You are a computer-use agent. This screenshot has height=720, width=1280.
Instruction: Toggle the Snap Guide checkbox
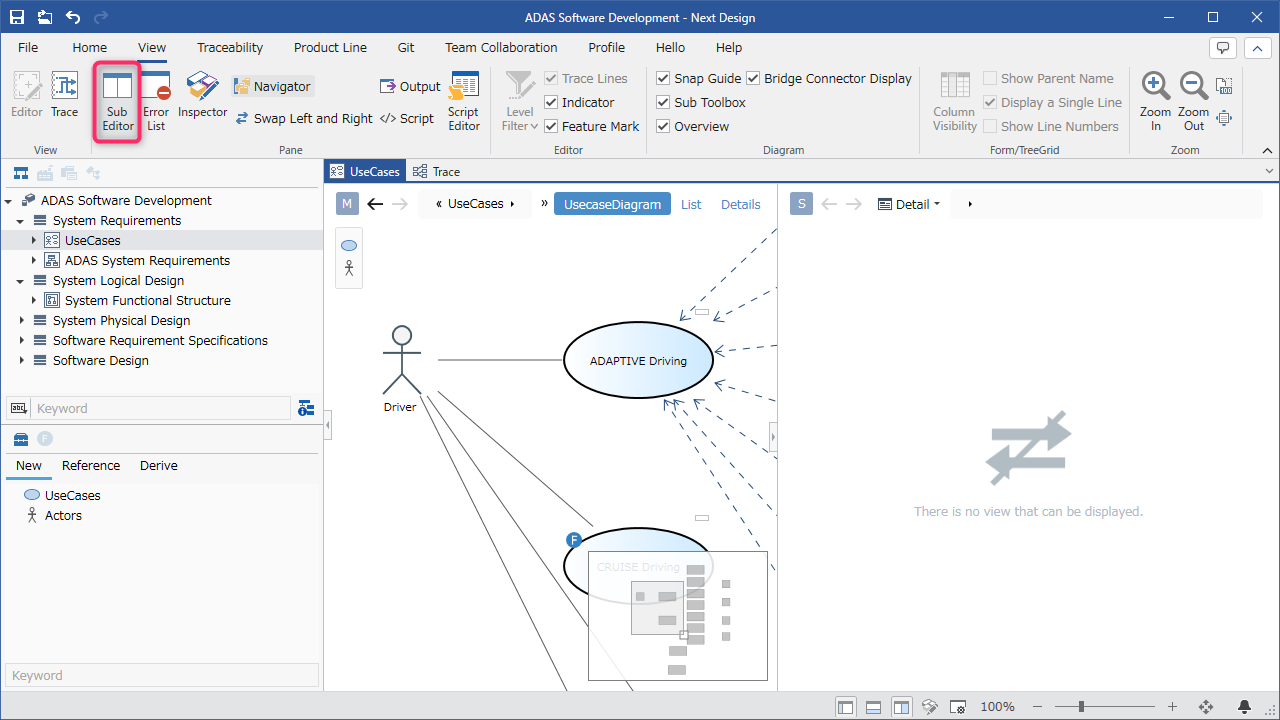(x=663, y=78)
